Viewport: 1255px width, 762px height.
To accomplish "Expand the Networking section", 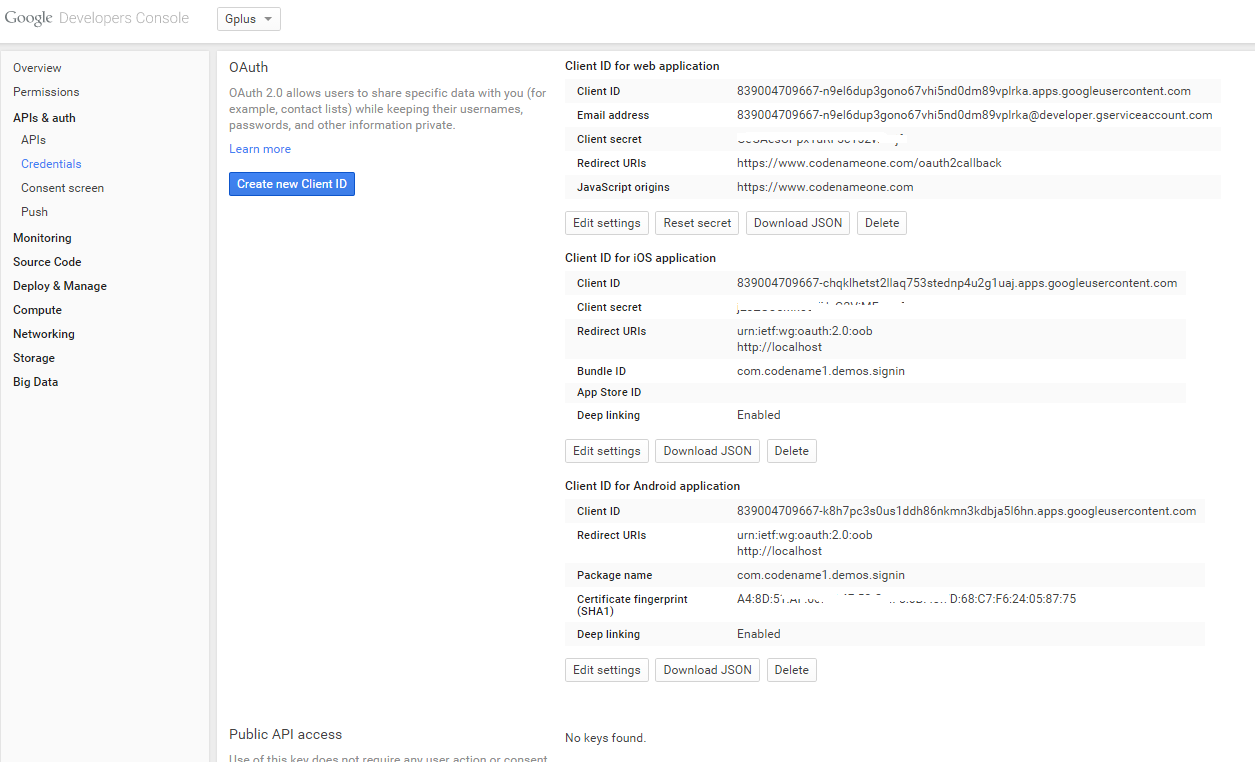I will 44,334.
